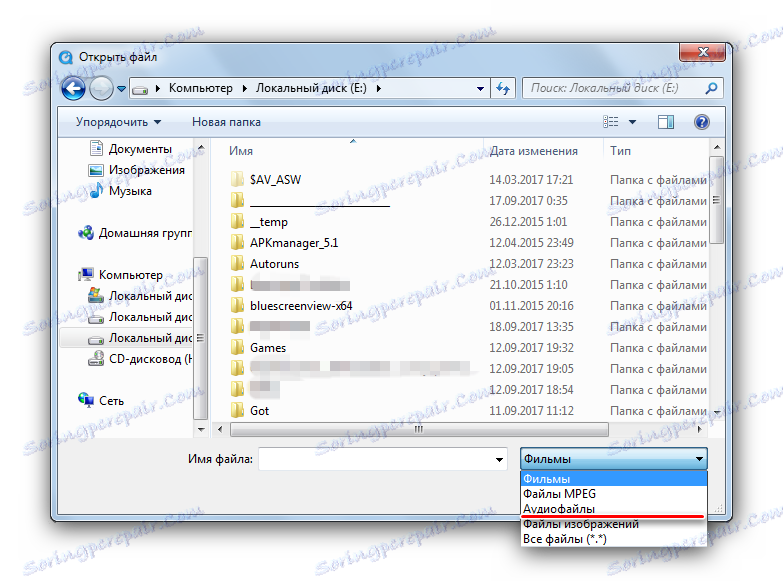Image resolution: width=783 pixels, height=581 pixels.
Task: Toggle the preview pane icon
Action: point(666,122)
